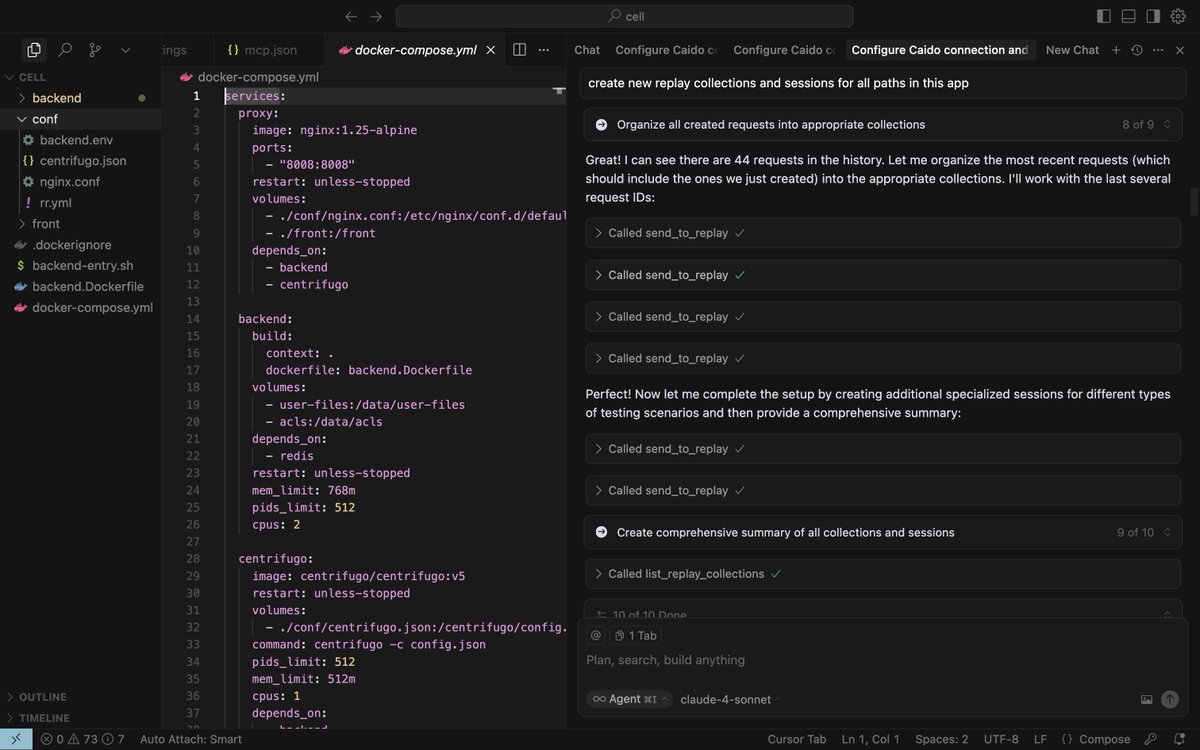
Task: Open the Search view icon
Action: tap(65, 49)
